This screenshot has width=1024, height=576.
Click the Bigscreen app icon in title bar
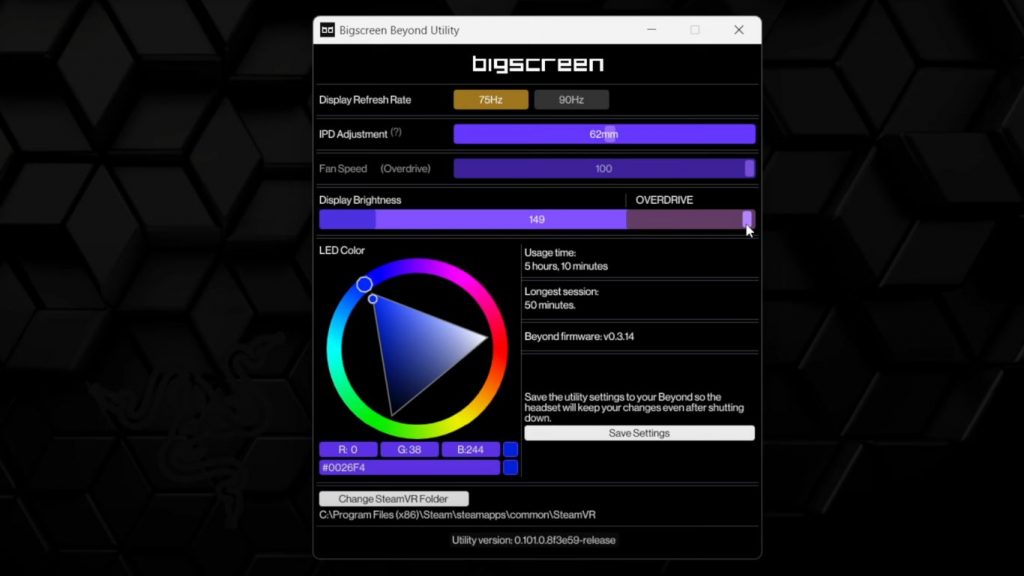point(327,30)
